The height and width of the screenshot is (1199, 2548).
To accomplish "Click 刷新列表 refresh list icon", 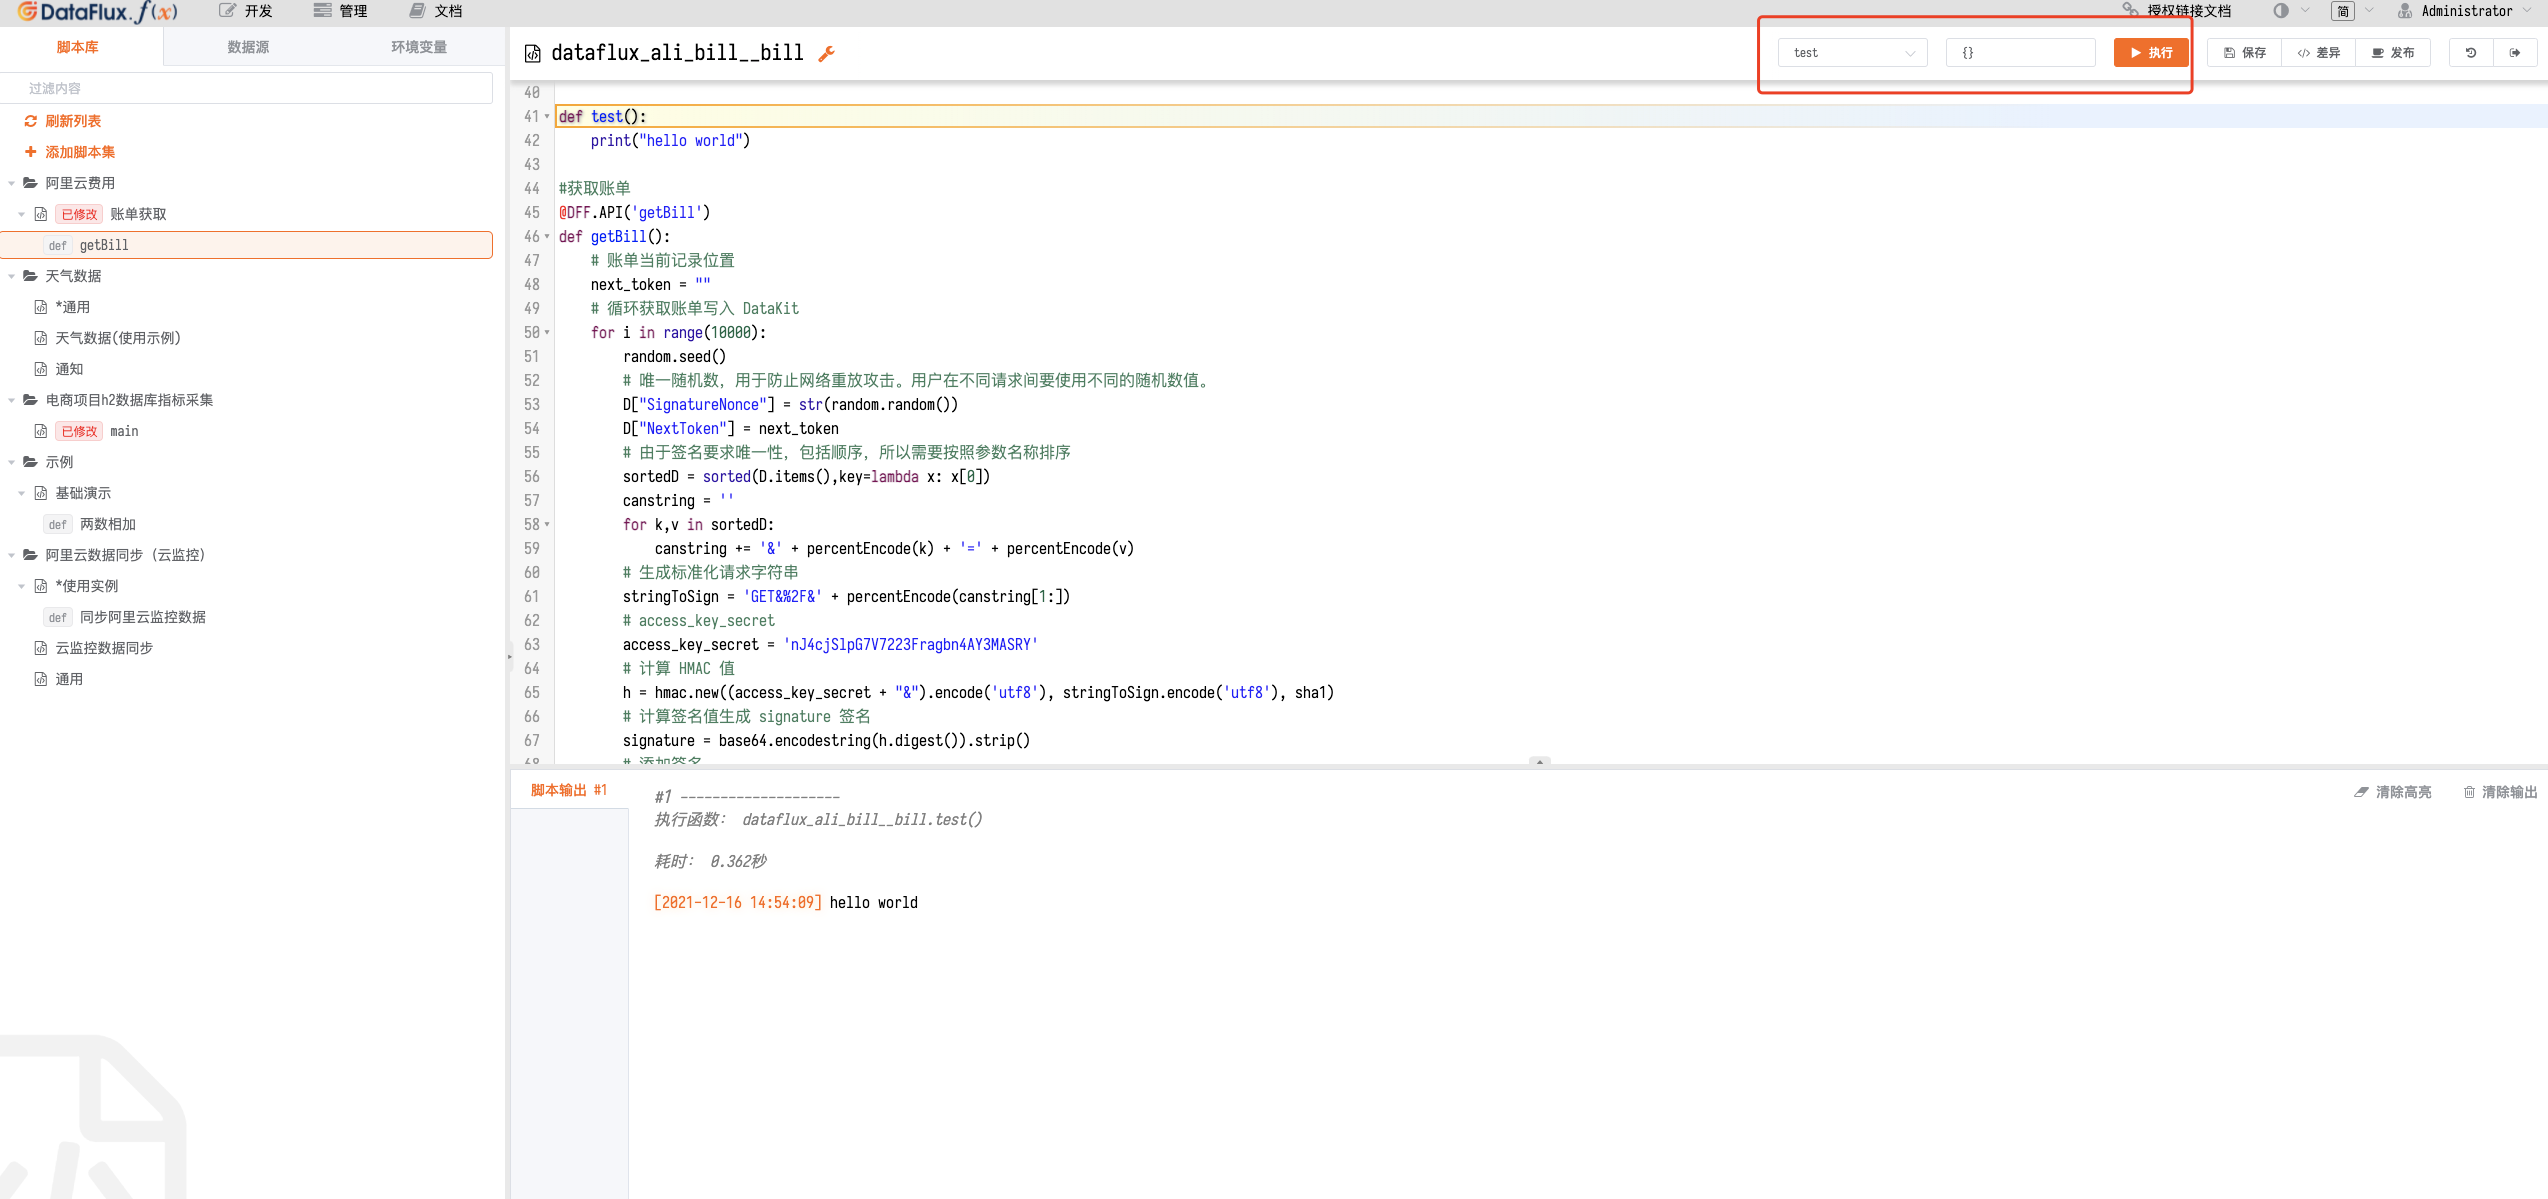I will [x=31, y=121].
